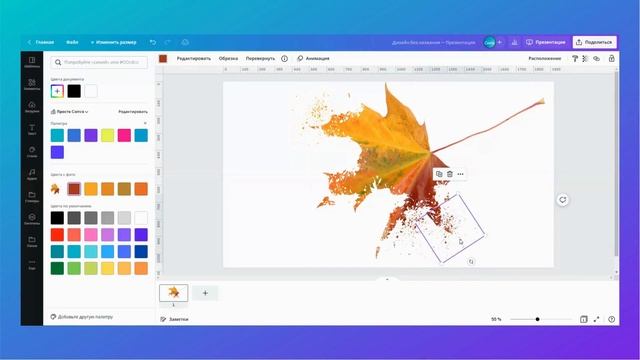Select the highlighted brown-red photo color swatch
The width and height of the screenshot is (640, 360).
pos(74,189)
